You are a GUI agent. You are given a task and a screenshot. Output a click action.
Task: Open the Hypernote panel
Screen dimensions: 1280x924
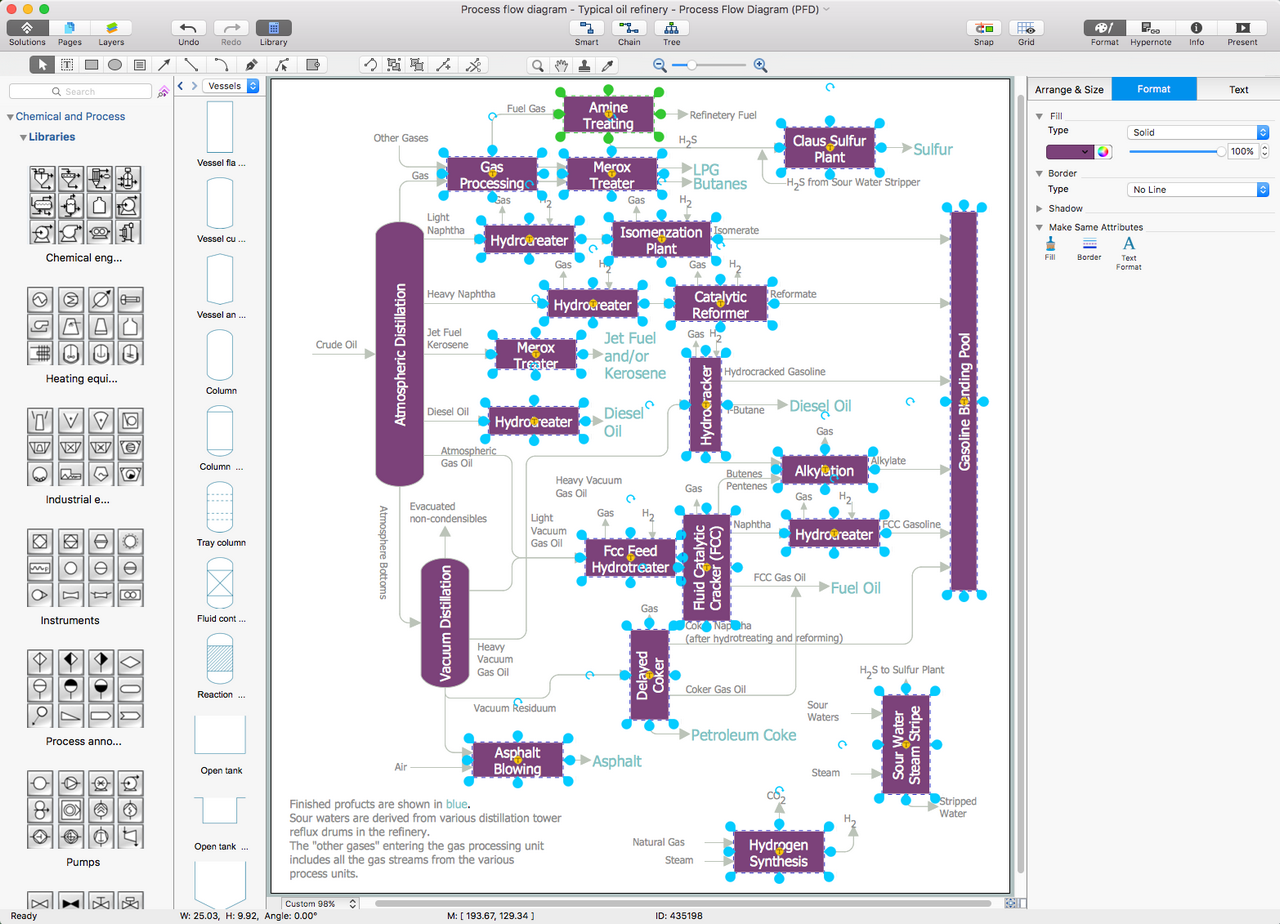[1150, 28]
